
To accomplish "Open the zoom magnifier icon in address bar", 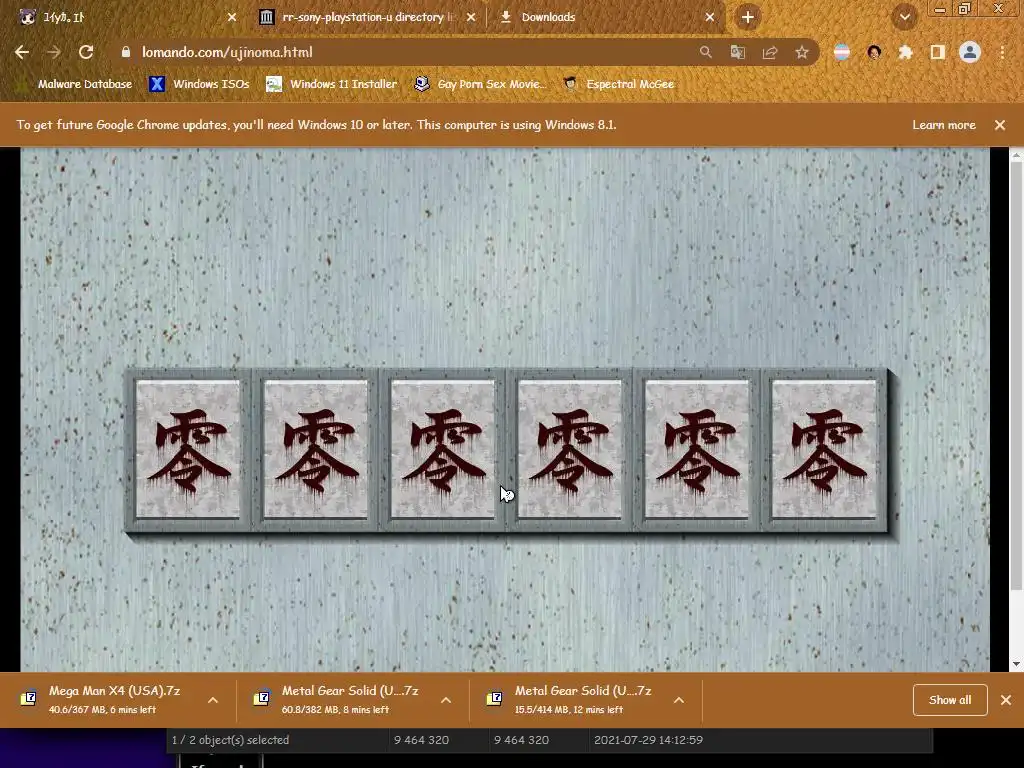I will pos(705,52).
